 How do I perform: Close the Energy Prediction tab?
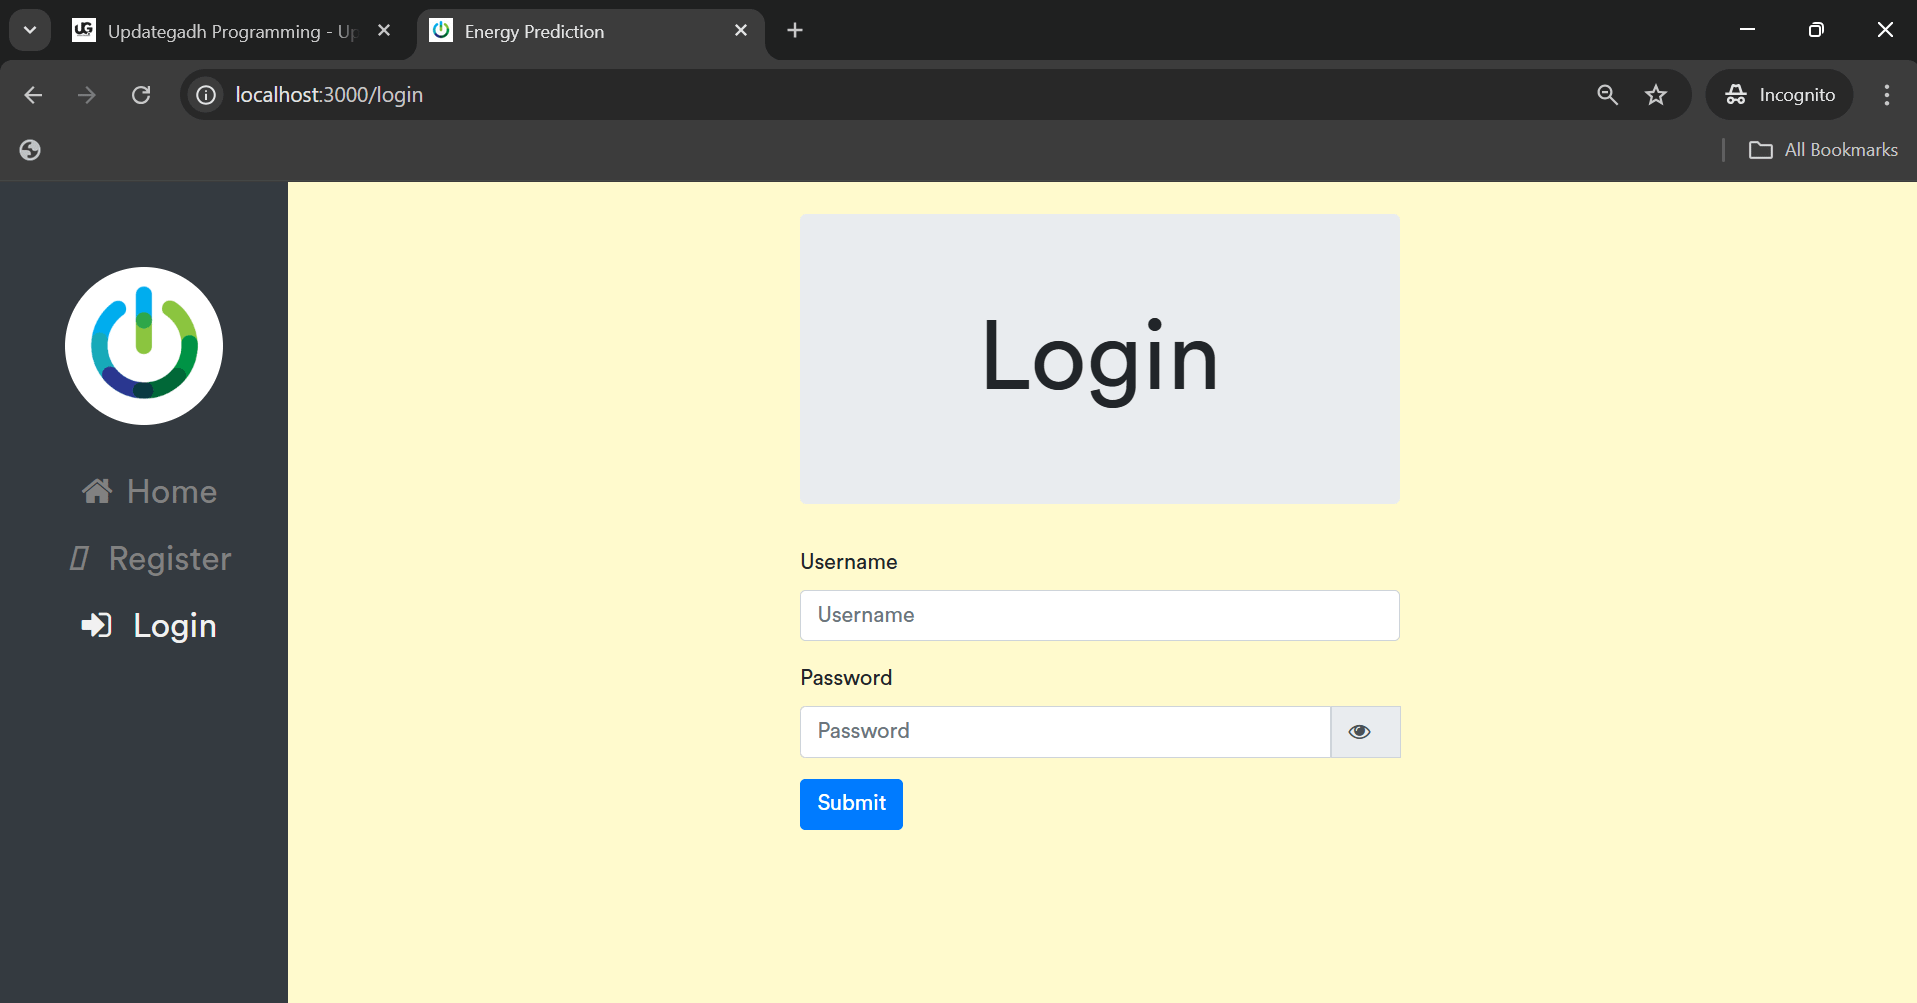[x=741, y=31]
